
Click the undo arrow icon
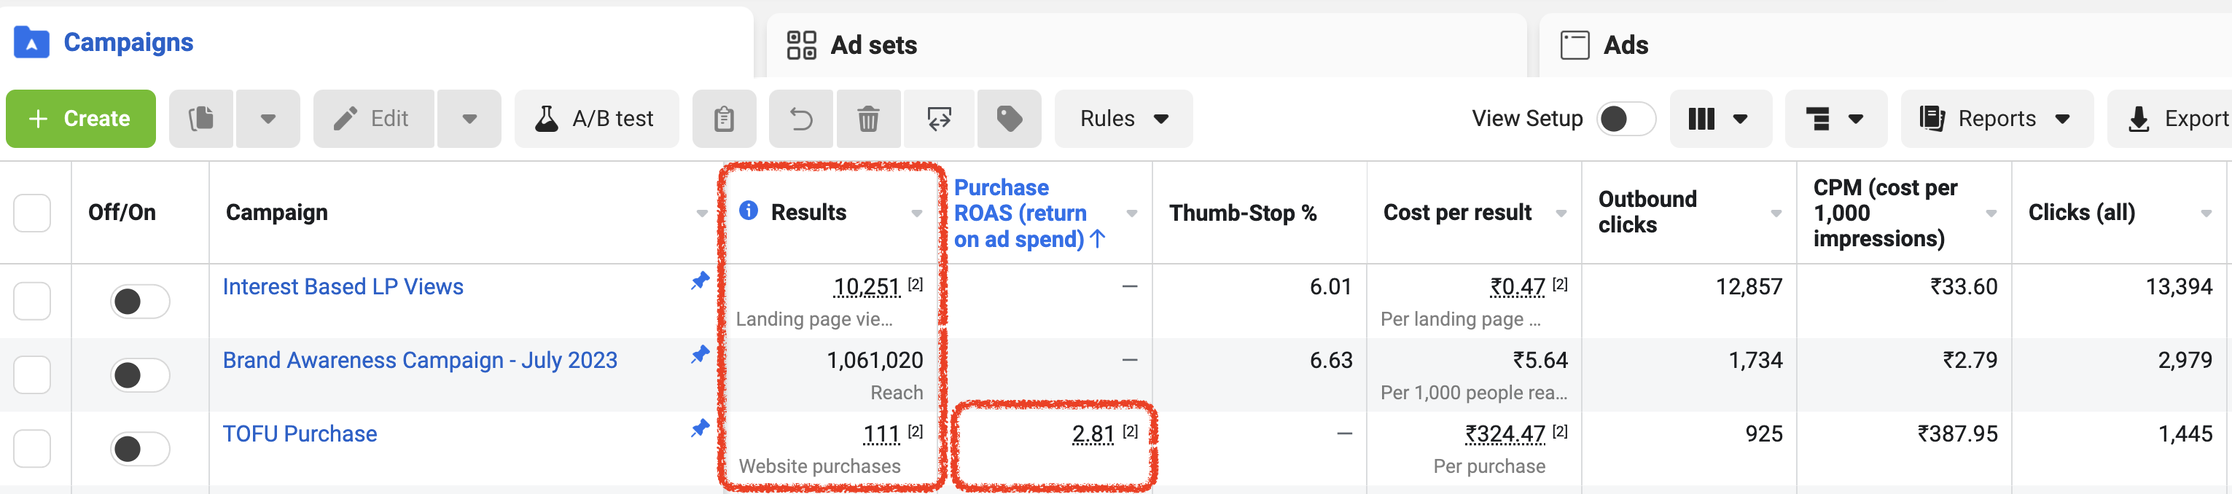(801, 119)
